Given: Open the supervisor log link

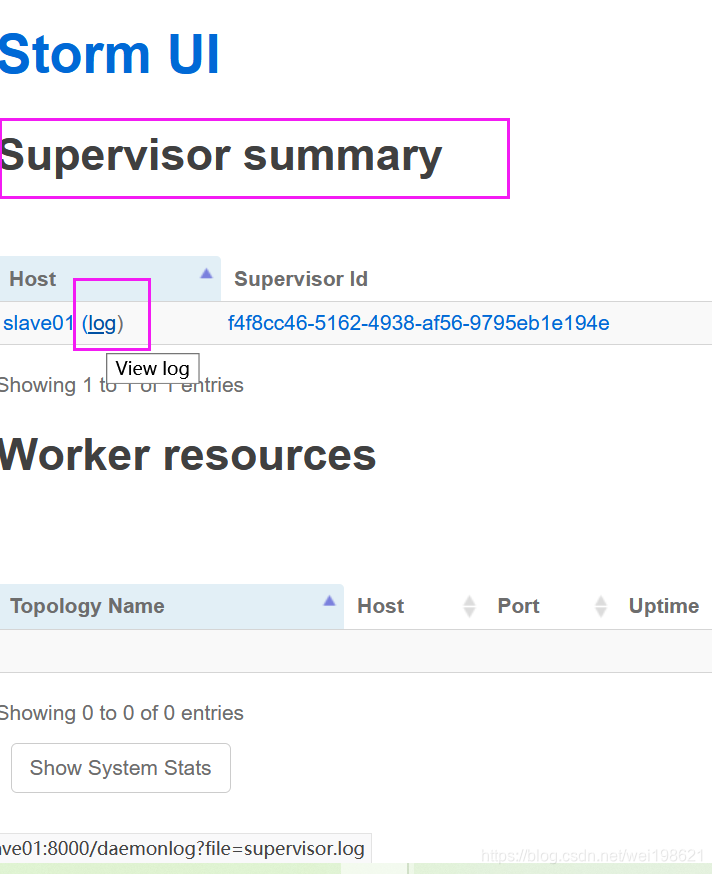Looking at the screenshot, I should point(102,323).
